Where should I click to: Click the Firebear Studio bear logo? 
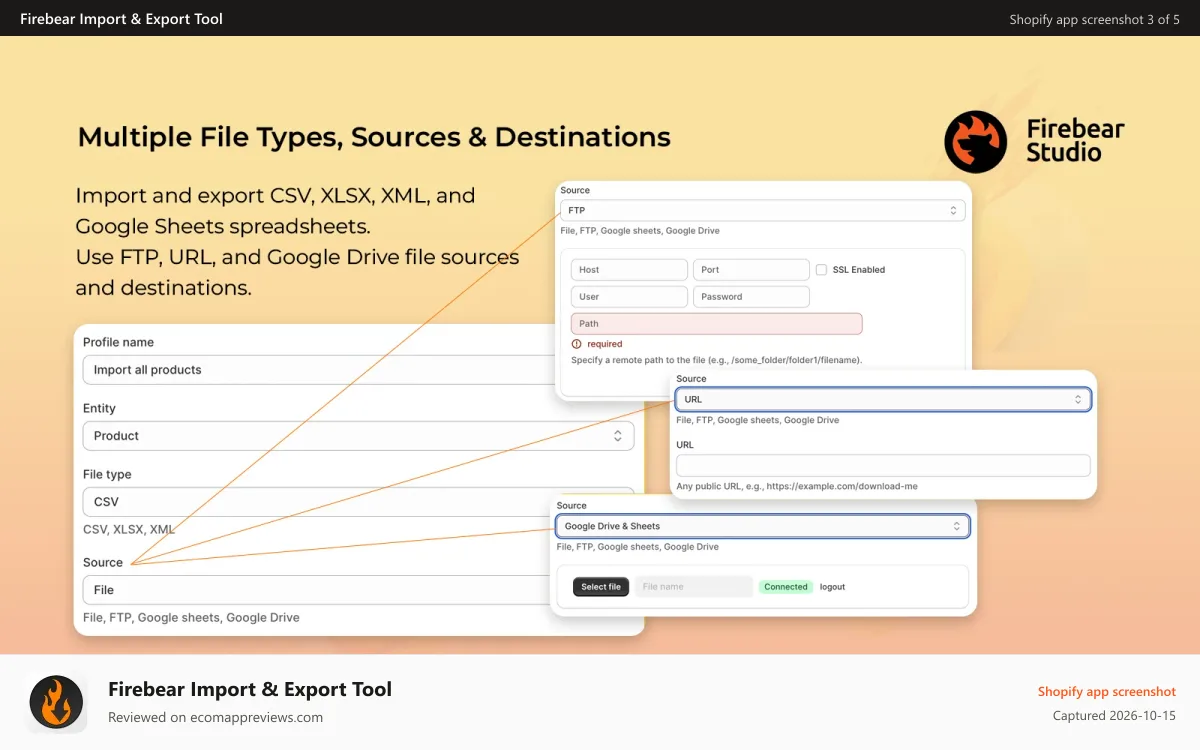(975, 142)
